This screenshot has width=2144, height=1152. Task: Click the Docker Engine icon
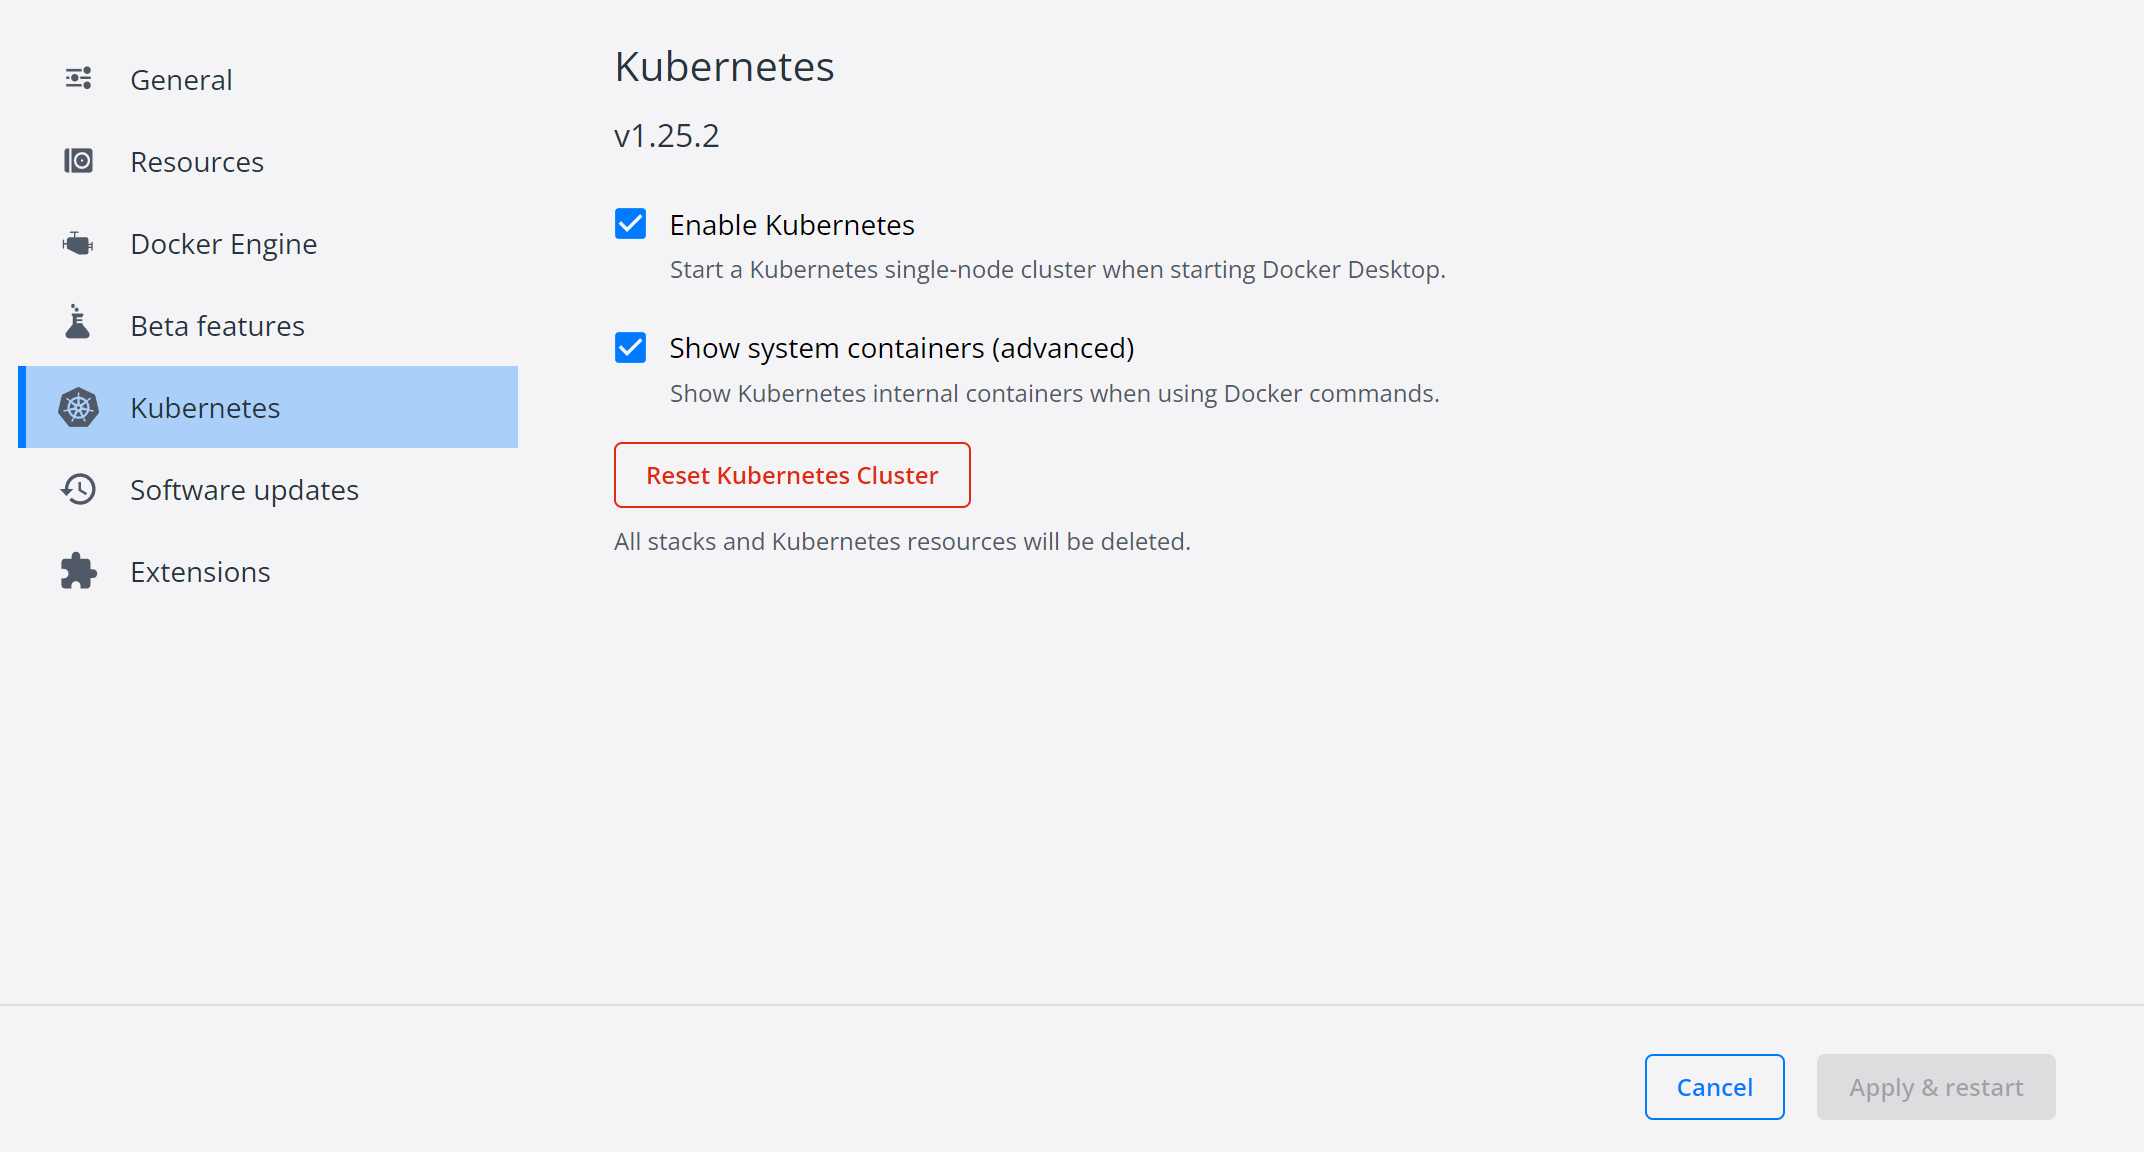pos(78,243)
